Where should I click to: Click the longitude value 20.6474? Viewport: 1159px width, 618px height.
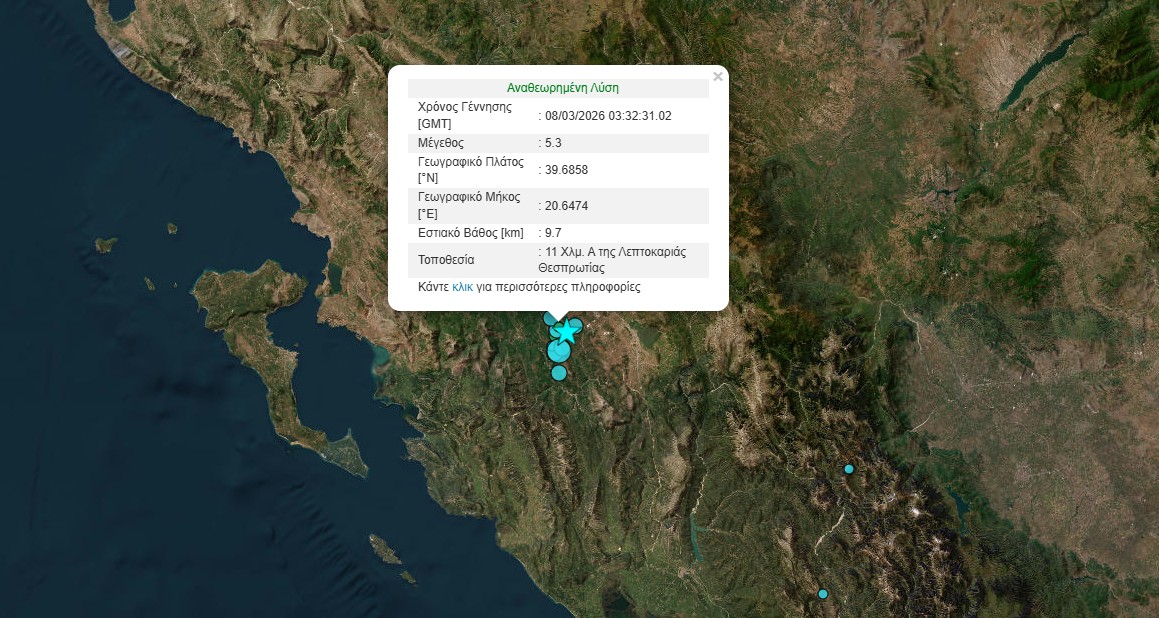point(566,206)
